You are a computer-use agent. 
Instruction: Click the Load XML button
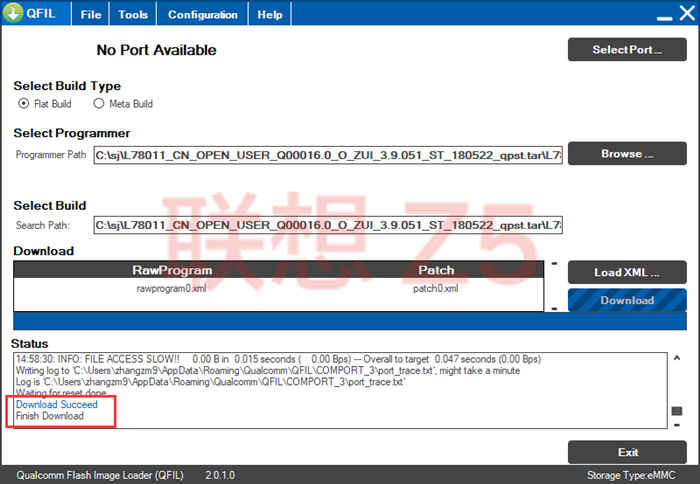point(627,272)
